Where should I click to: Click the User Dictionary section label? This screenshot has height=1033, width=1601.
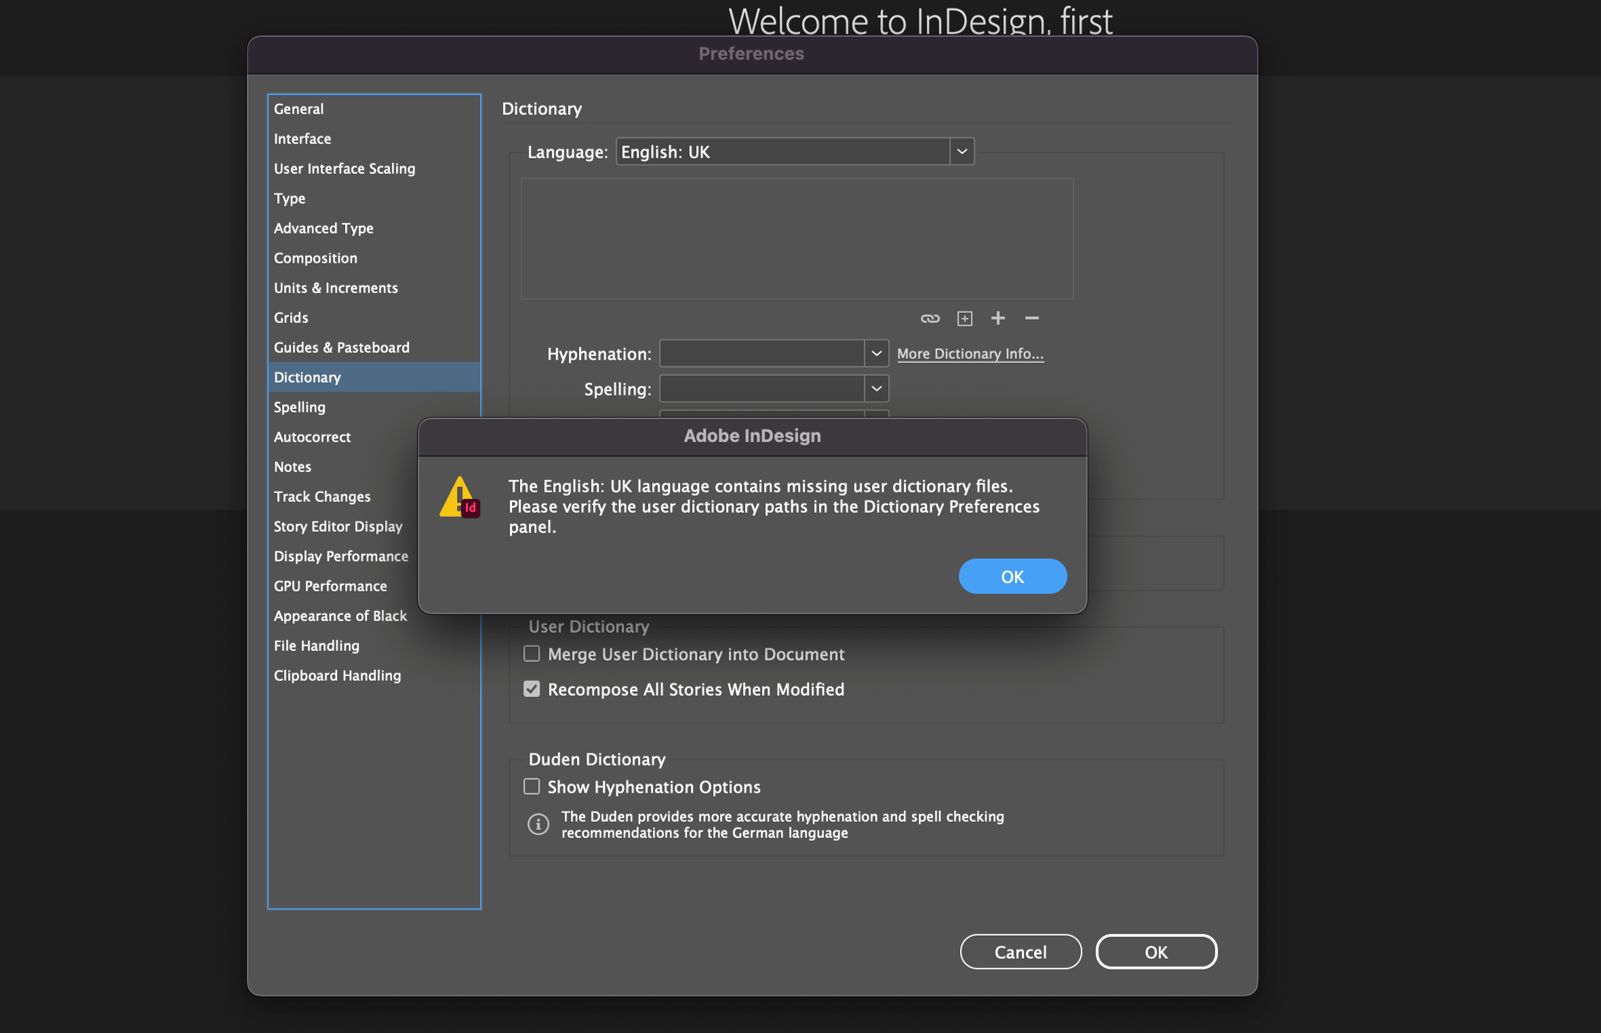(x=589, y=627)
